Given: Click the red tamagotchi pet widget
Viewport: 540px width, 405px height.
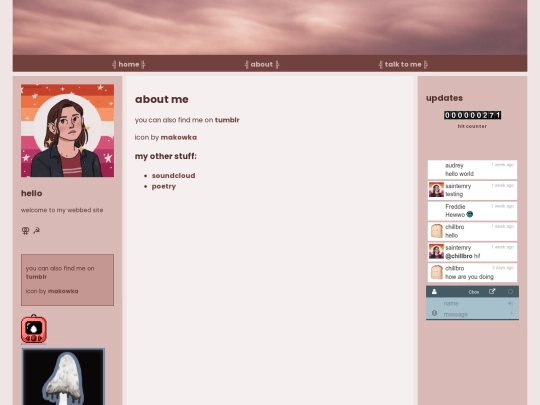Looking at the screenshot, I should pos(33,329).
